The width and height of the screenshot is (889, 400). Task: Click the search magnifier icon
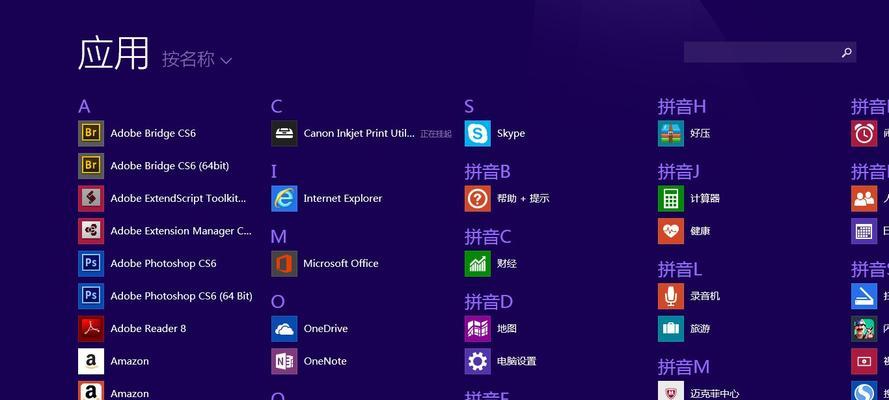(846, 53)
